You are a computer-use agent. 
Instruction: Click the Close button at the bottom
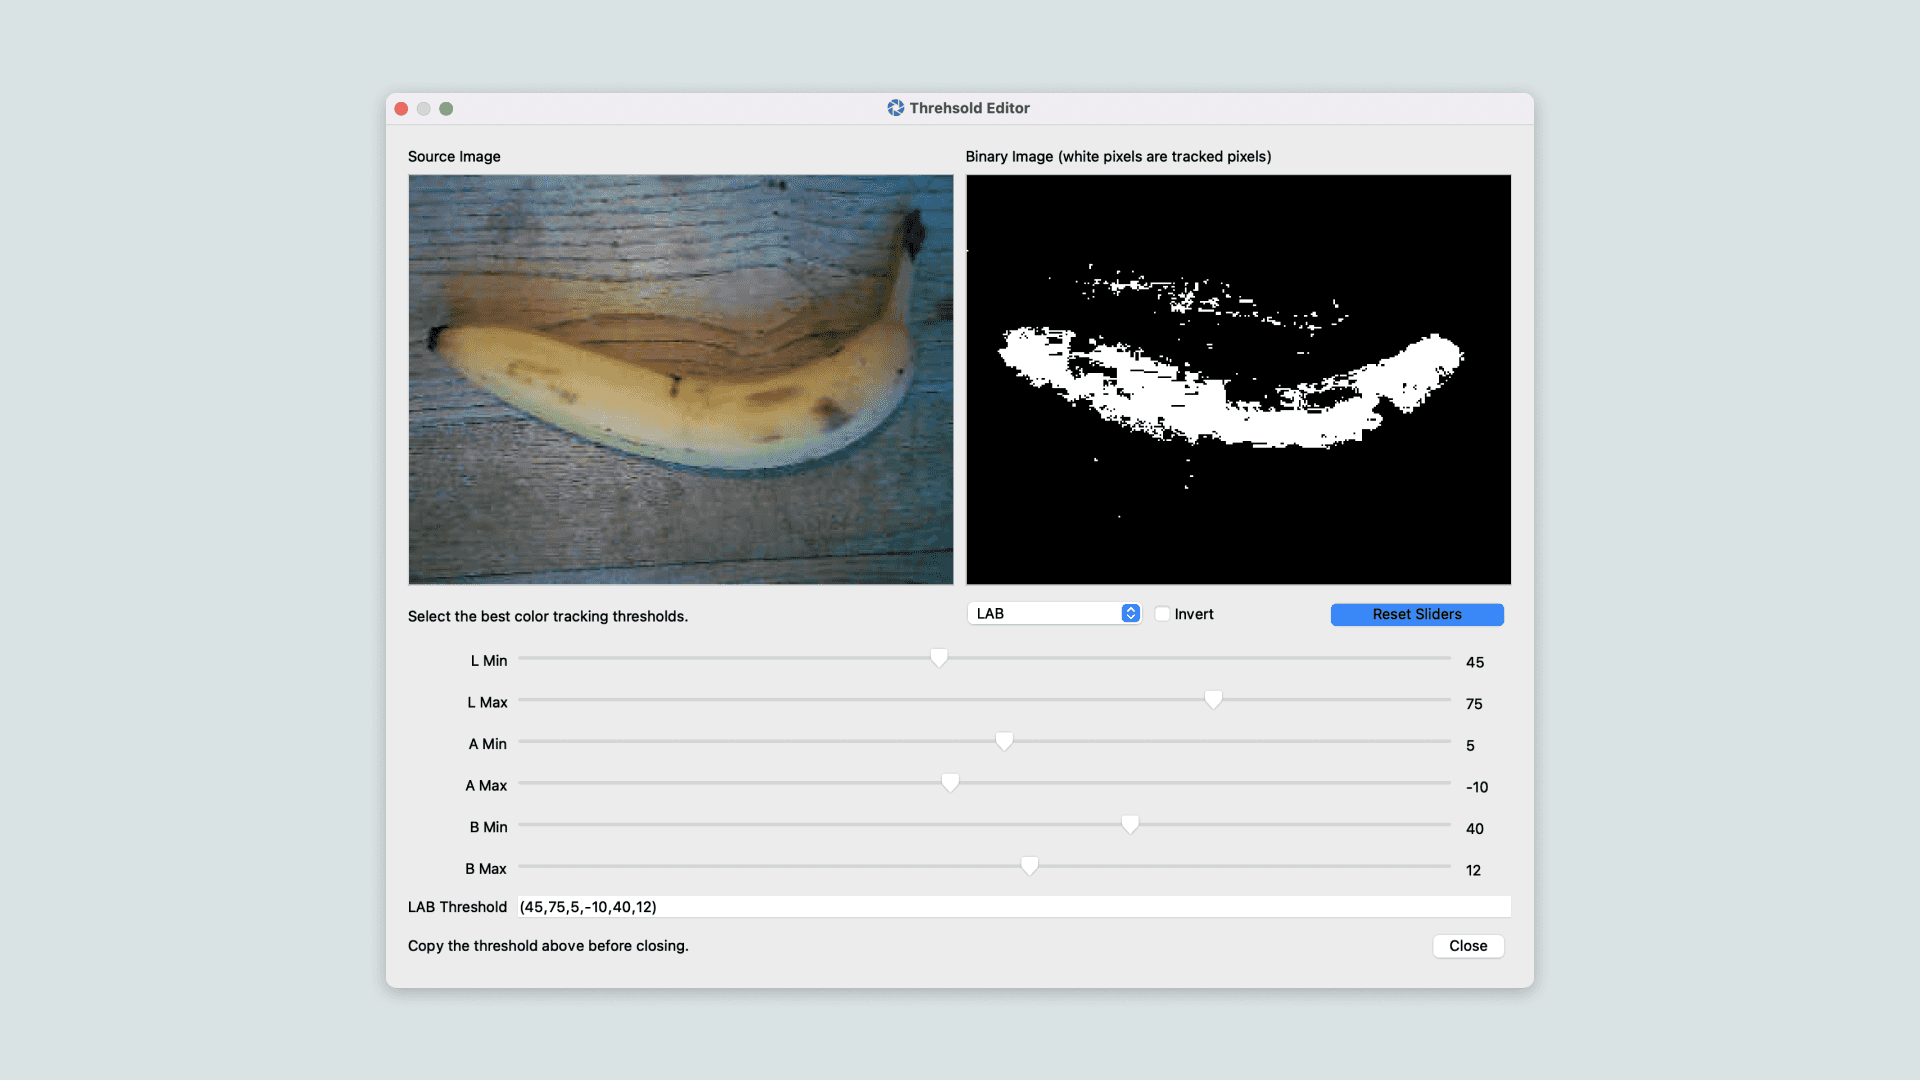(1467, 946)
